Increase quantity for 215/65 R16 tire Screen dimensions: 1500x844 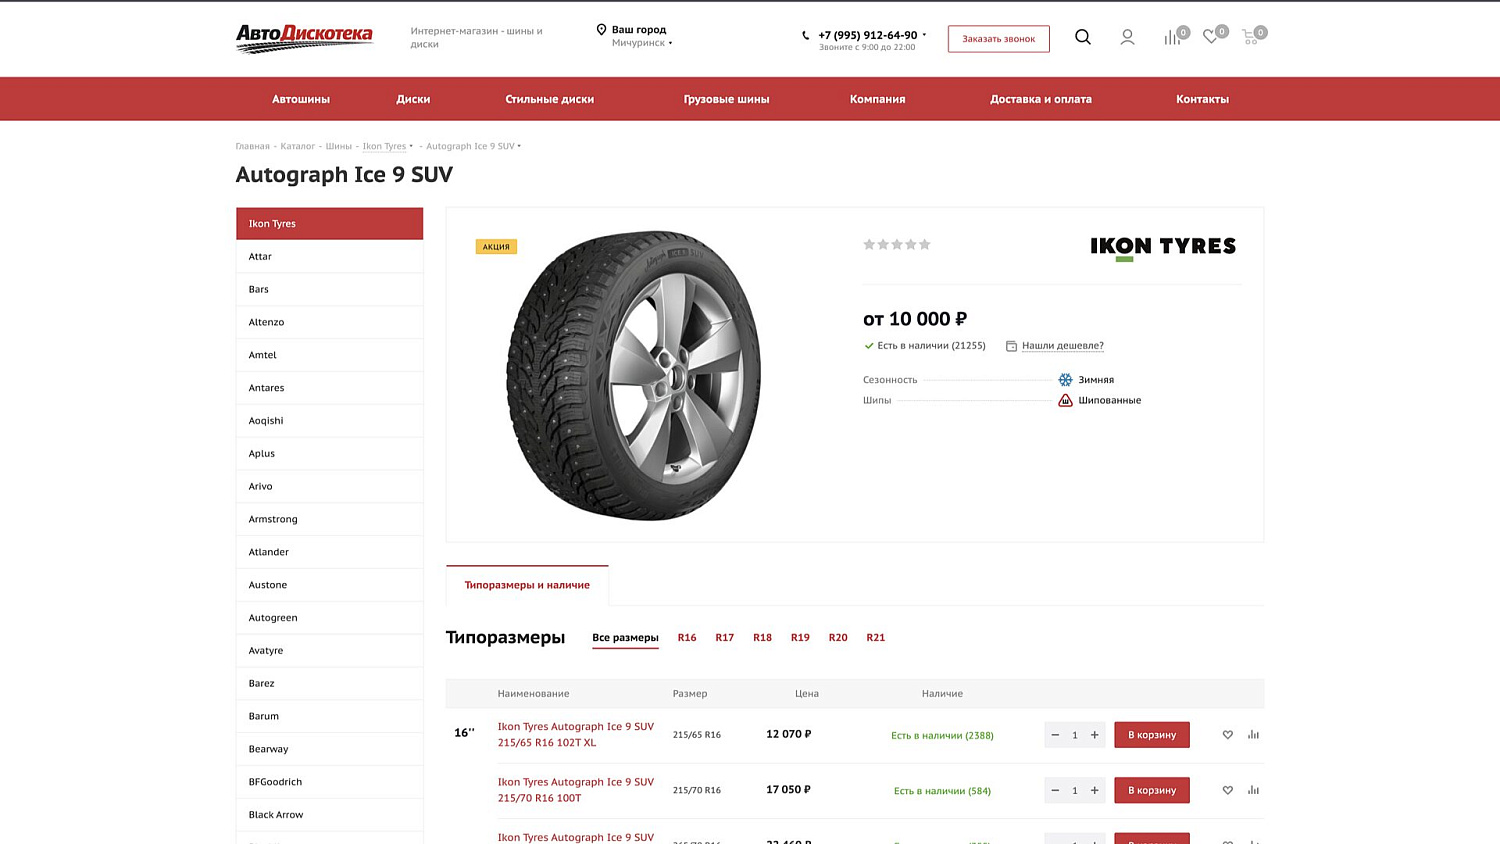coord(1095,735)
